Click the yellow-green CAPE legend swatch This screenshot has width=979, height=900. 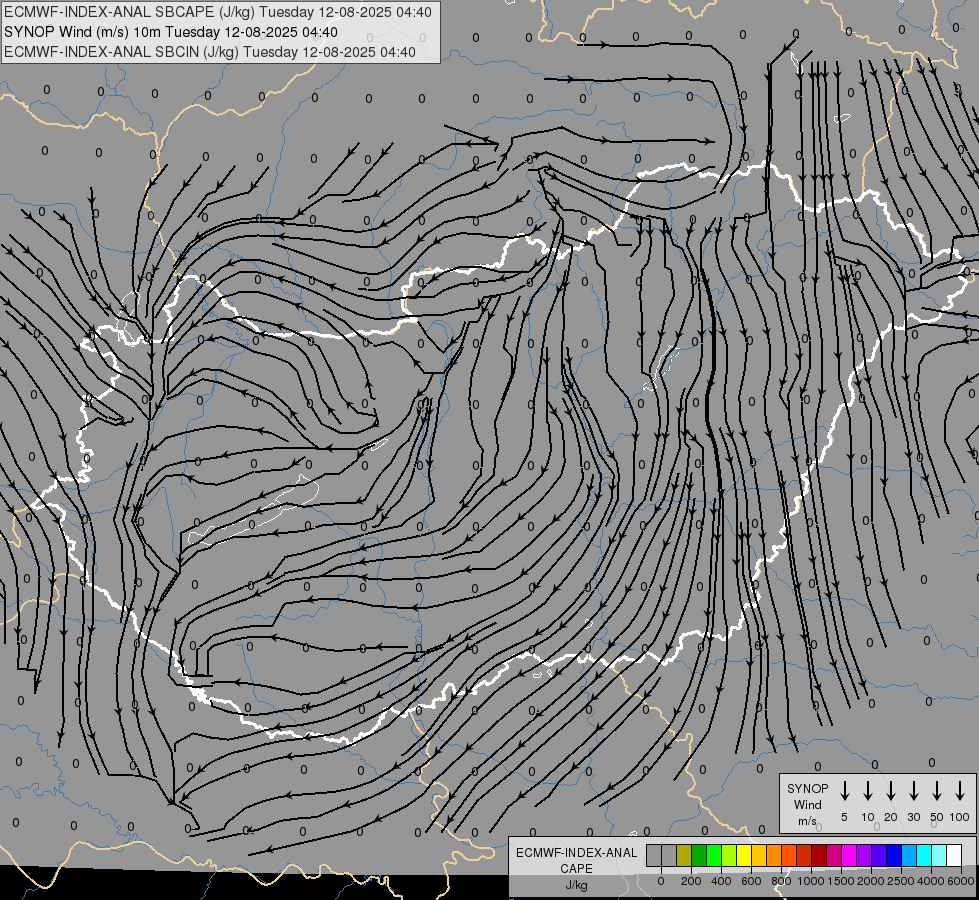point(729,855)
